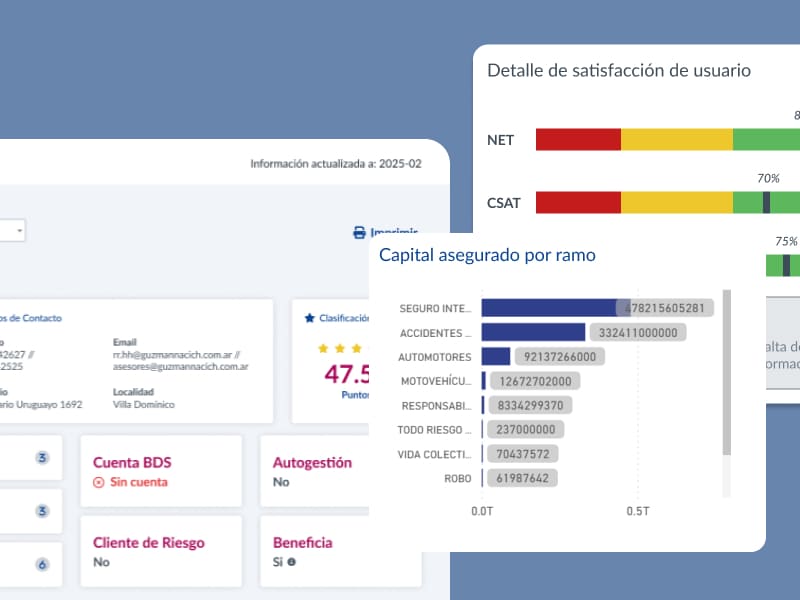Screen dimensions: 800x600
Task: Click the yellow segment of CSAT bar
Action: pyautogui.click(x=676, y=203)
